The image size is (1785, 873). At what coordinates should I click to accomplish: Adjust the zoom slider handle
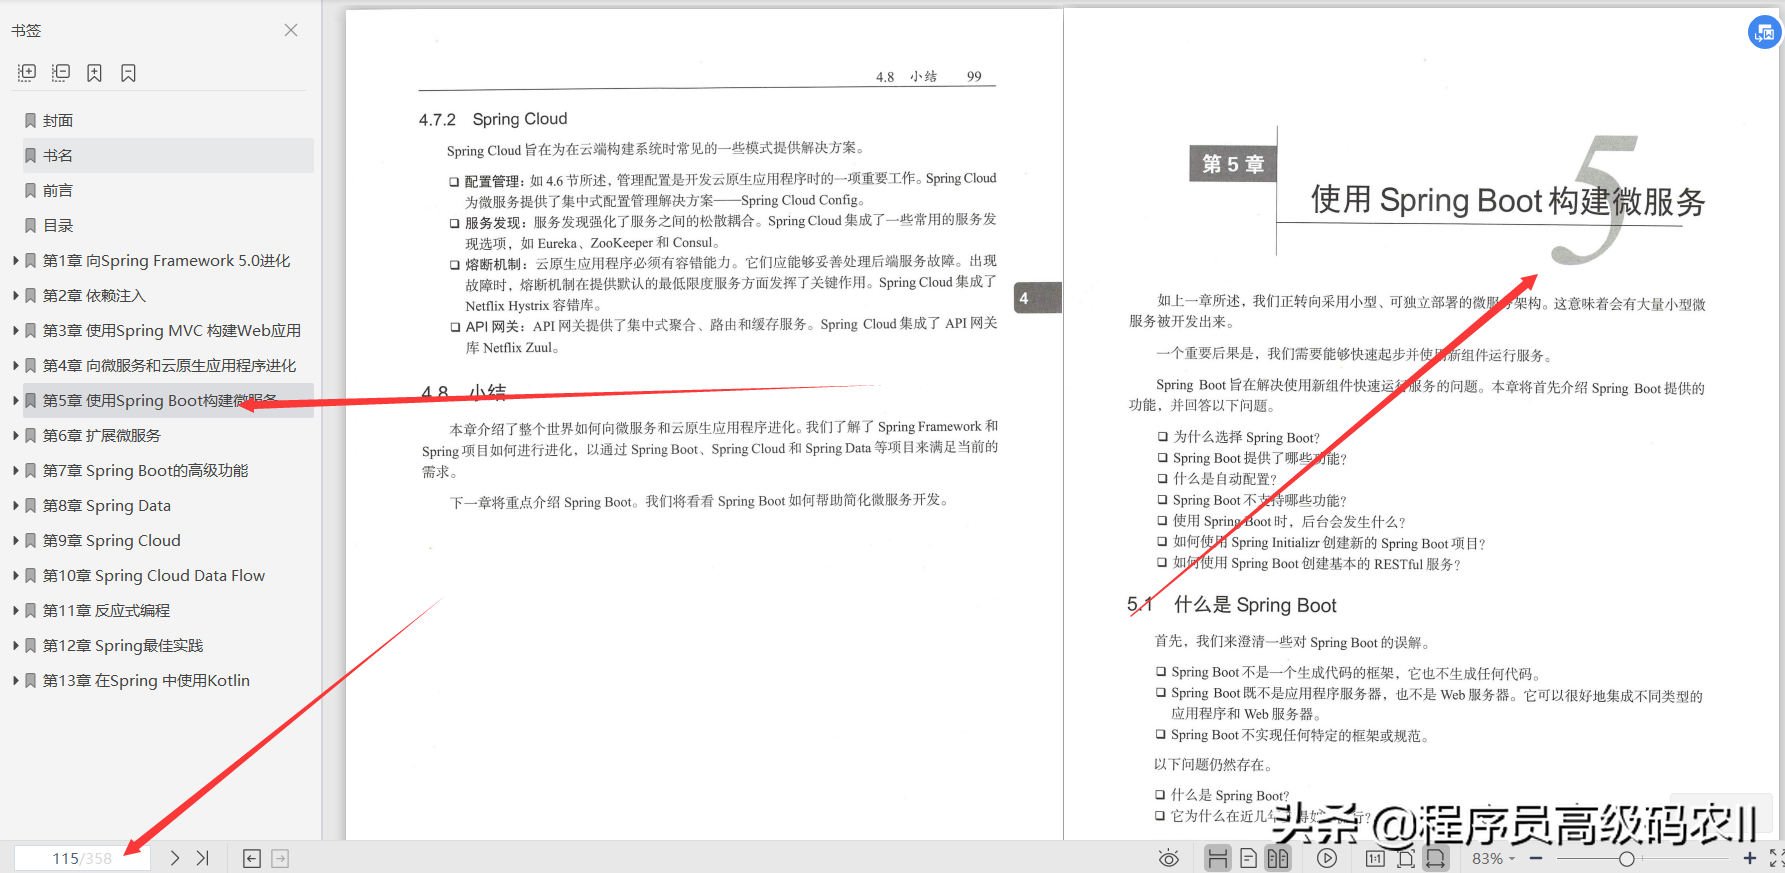coord(1627,858)
